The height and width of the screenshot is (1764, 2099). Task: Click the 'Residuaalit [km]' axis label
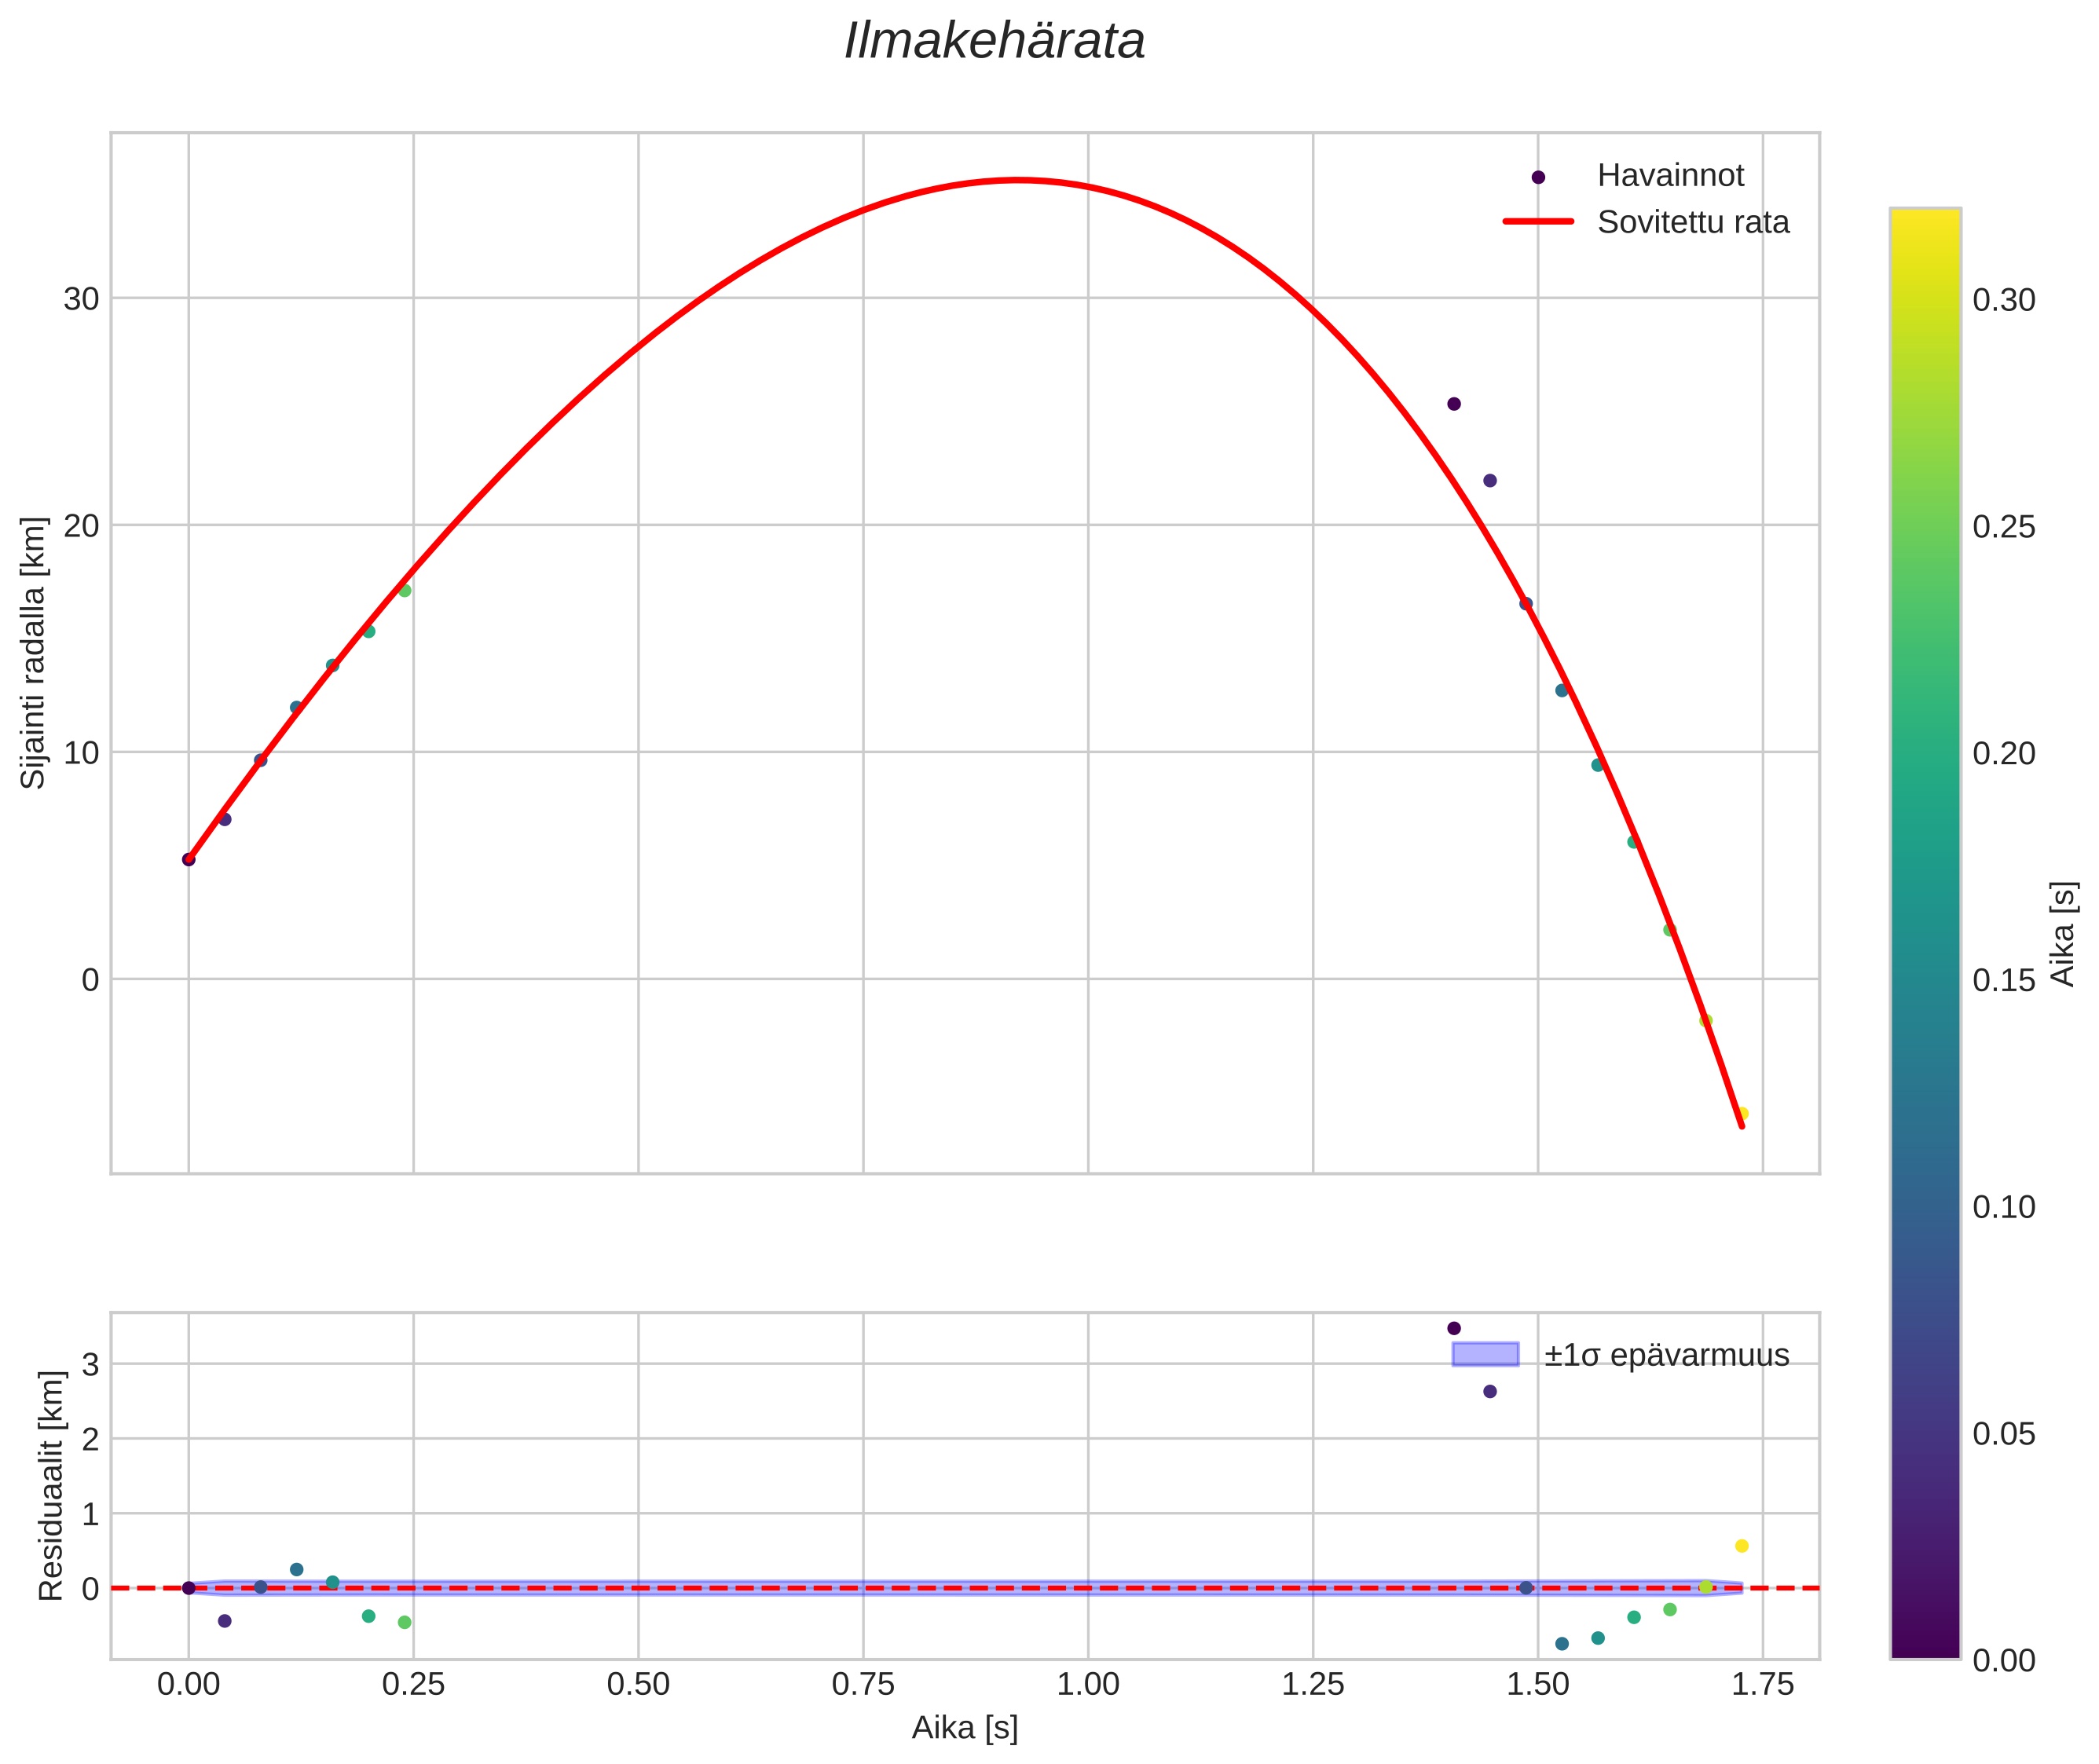50,1486
